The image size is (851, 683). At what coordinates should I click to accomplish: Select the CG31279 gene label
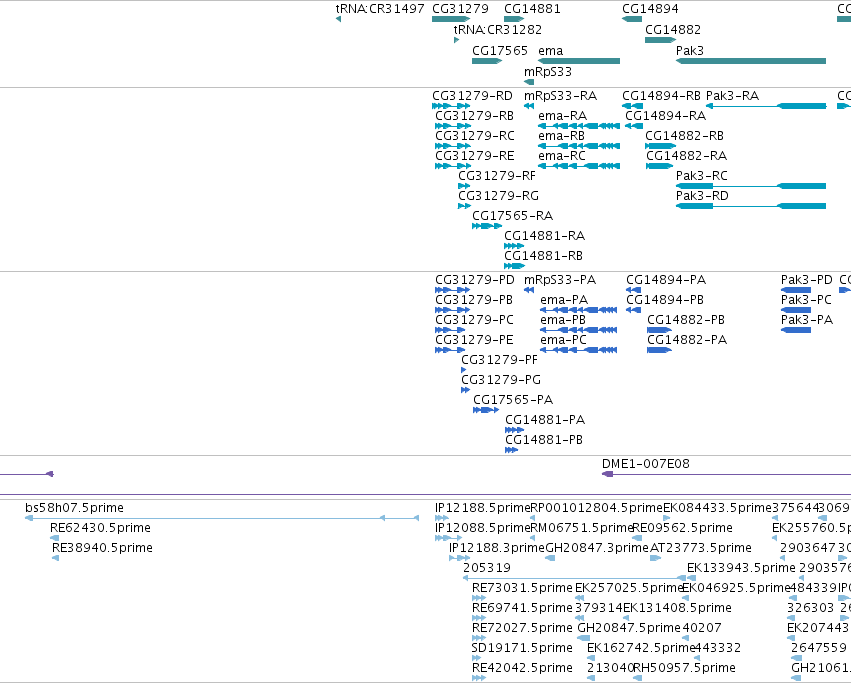point(460,9)
